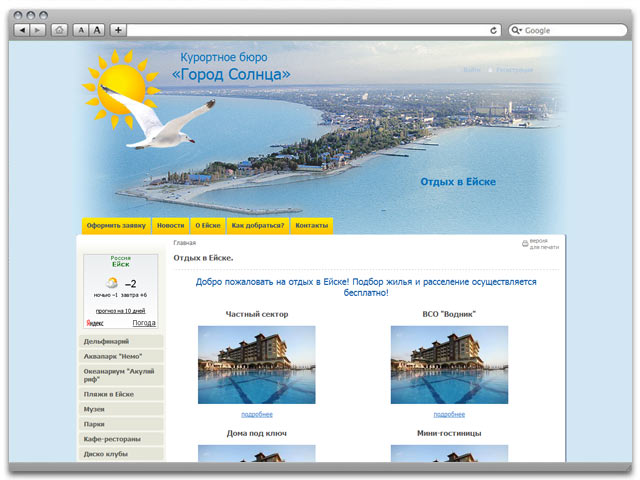640x480 pixels.
Task: Click the printer icon for print version
Action: [525, 244]
